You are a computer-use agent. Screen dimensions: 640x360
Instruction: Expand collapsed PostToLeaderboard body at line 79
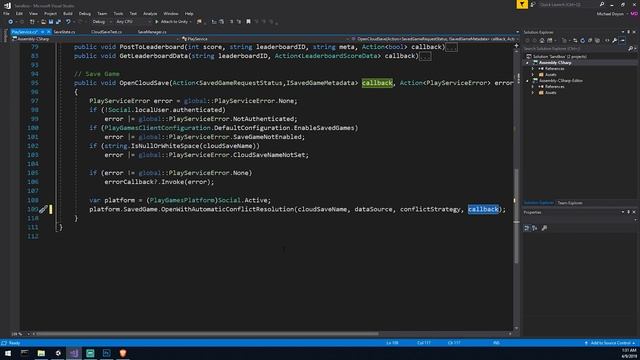click(451, 47)
